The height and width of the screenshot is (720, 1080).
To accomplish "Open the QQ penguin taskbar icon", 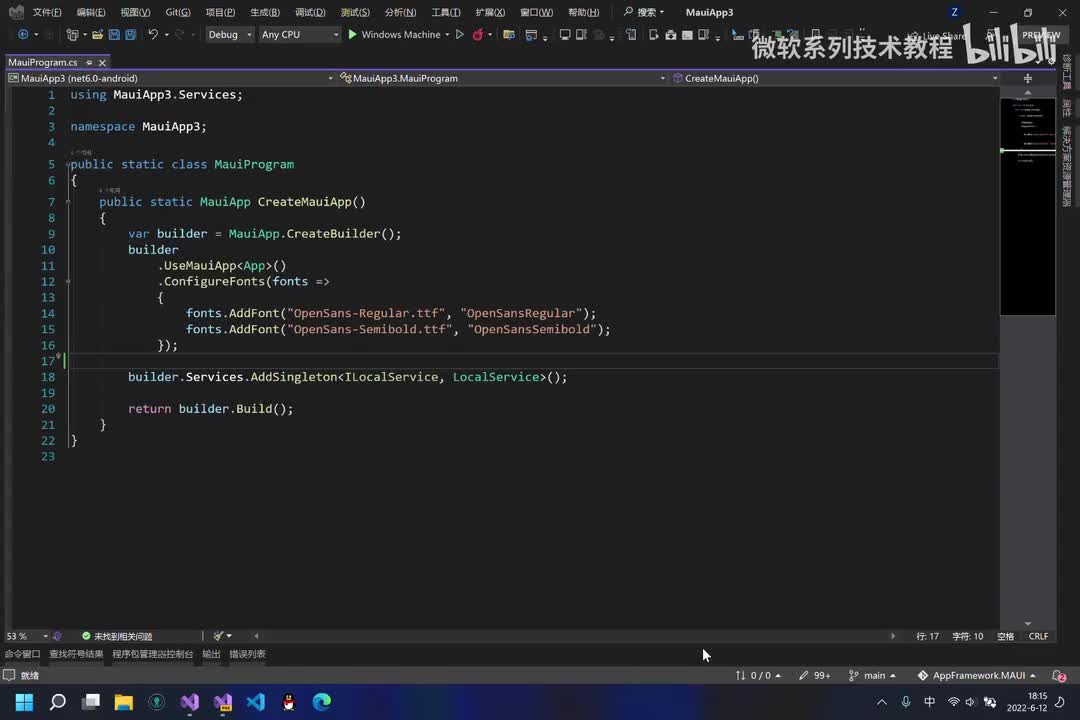I will click(x=289, y=701).
